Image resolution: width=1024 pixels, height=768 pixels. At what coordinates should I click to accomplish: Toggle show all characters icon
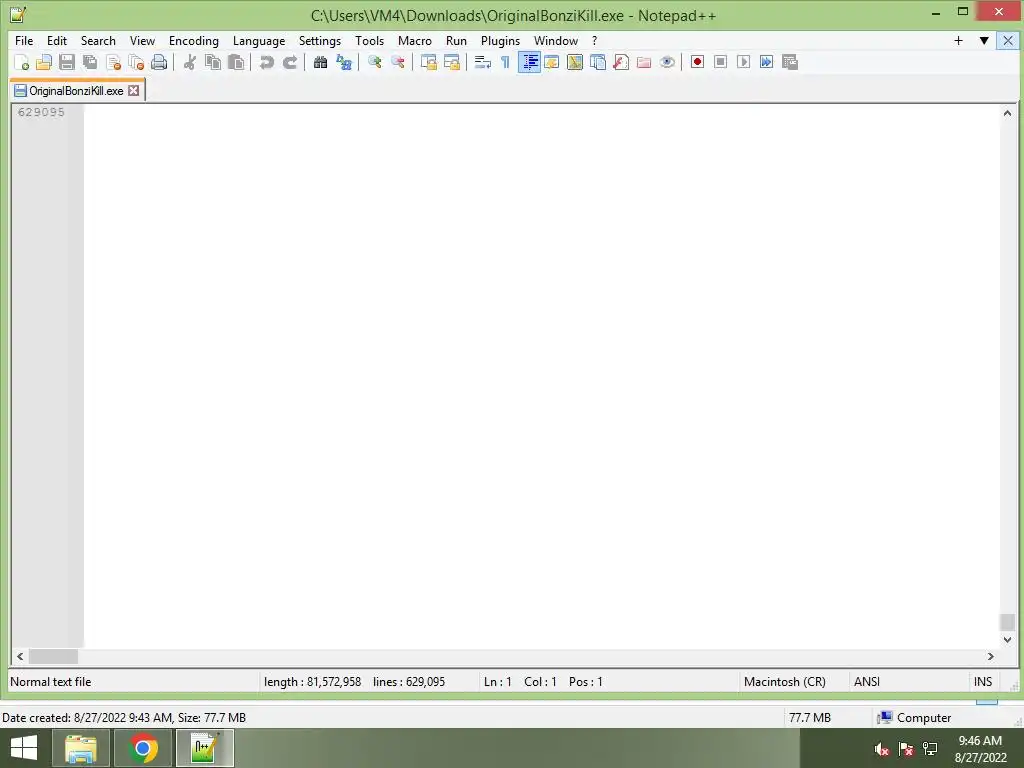pos(505,62)
